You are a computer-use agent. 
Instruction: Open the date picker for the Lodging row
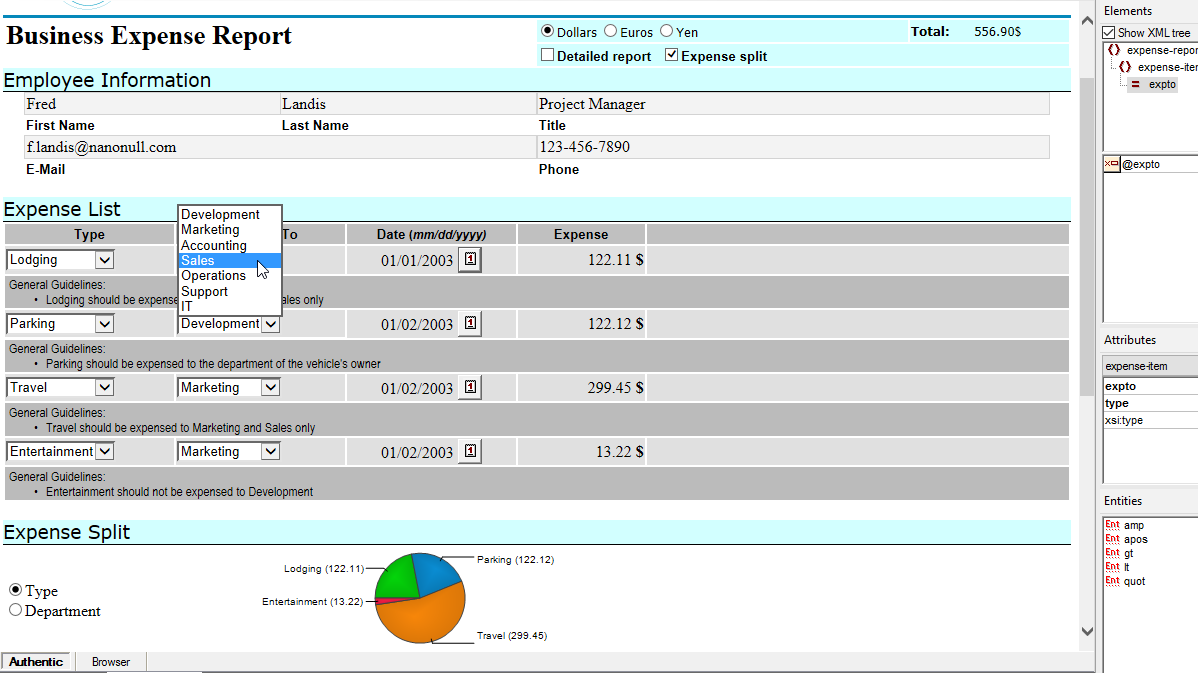point(470,260)
